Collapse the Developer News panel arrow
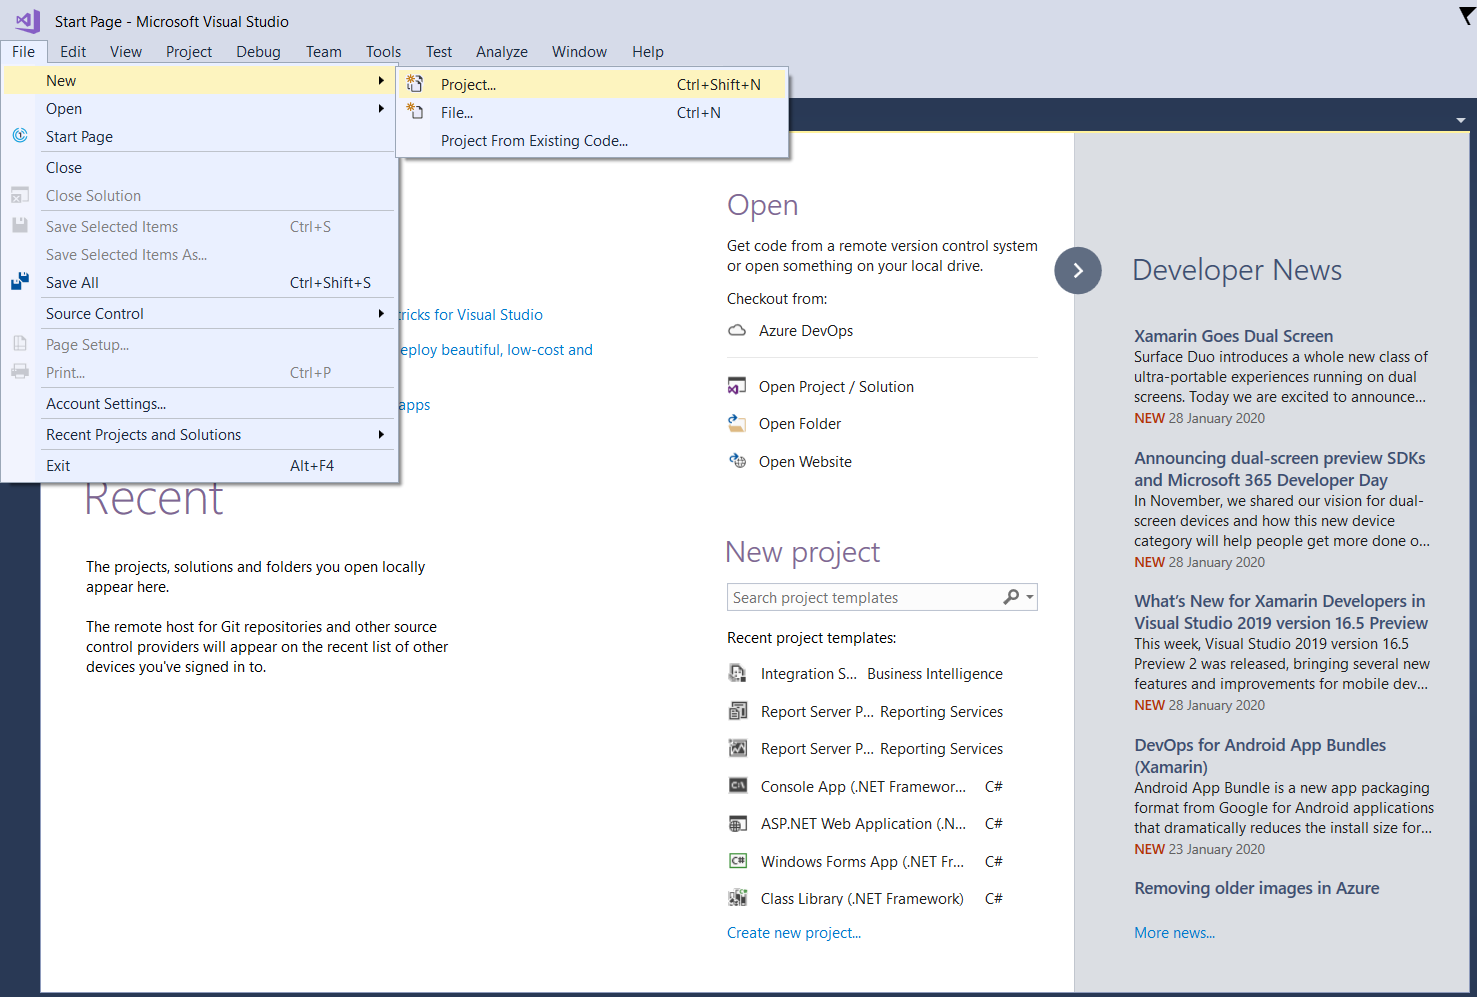This screenshot has width=1477, height=997. click(x=1077, y=270)
